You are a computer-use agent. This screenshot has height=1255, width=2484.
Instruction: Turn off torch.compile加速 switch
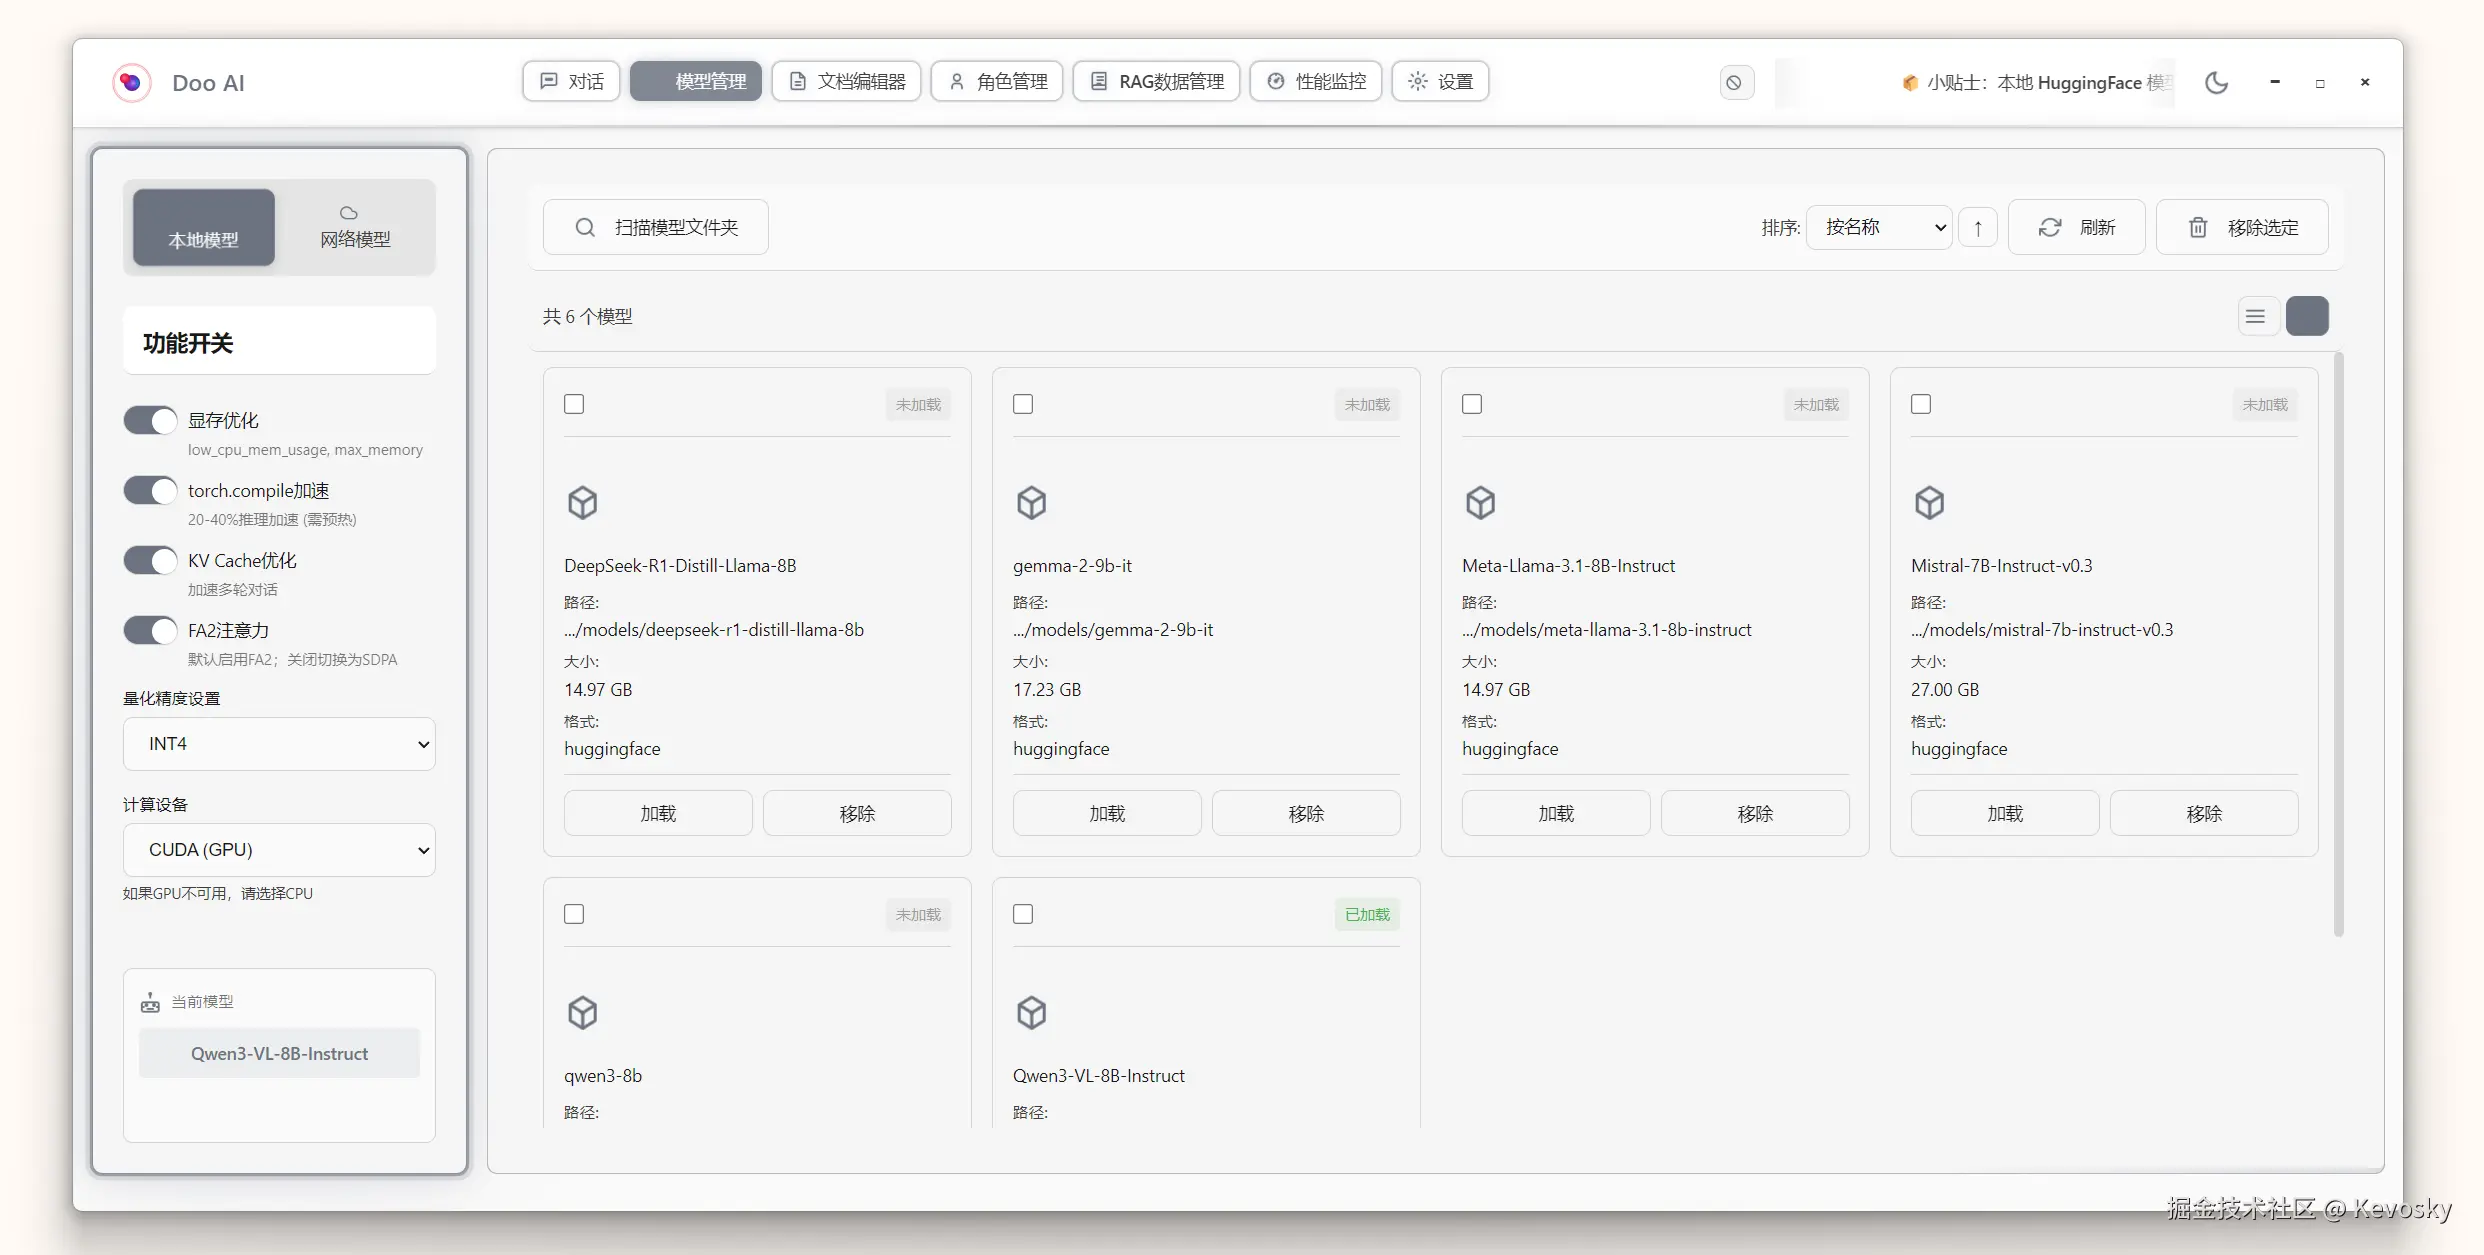pos(150,490)
